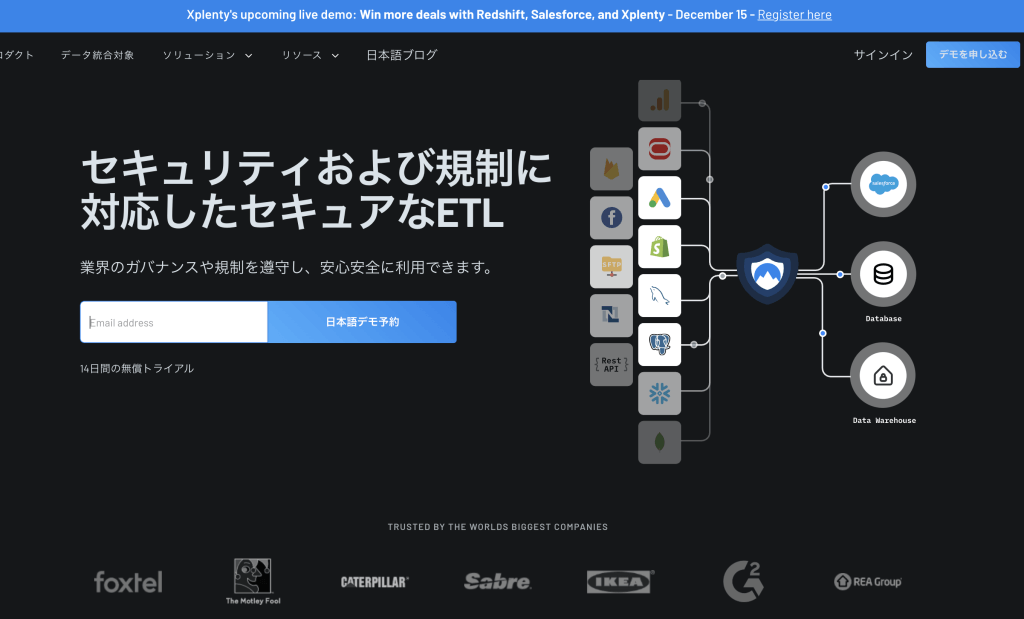Open the ソリューション menu label
This screenshot has width=1024, height=619.
[x=199, y=56]
